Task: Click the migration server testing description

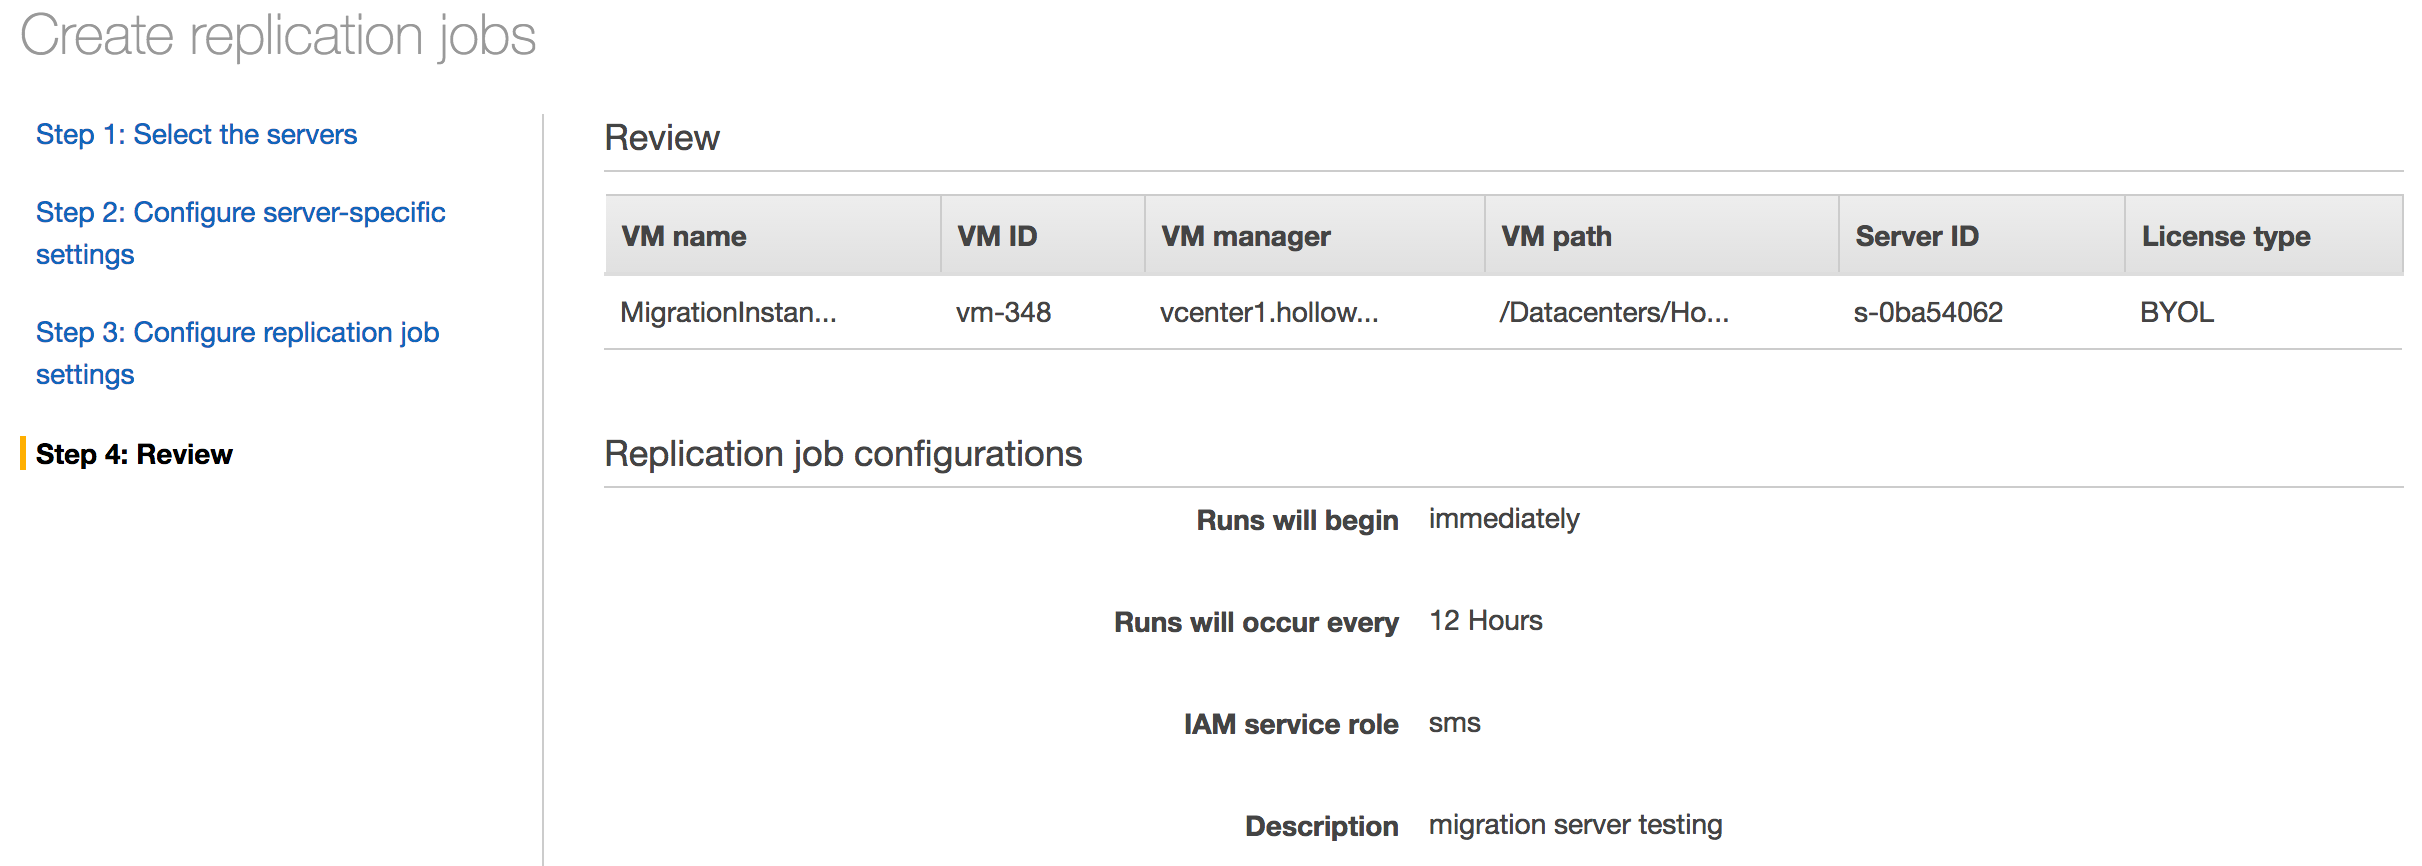Action: point(1575,825)
